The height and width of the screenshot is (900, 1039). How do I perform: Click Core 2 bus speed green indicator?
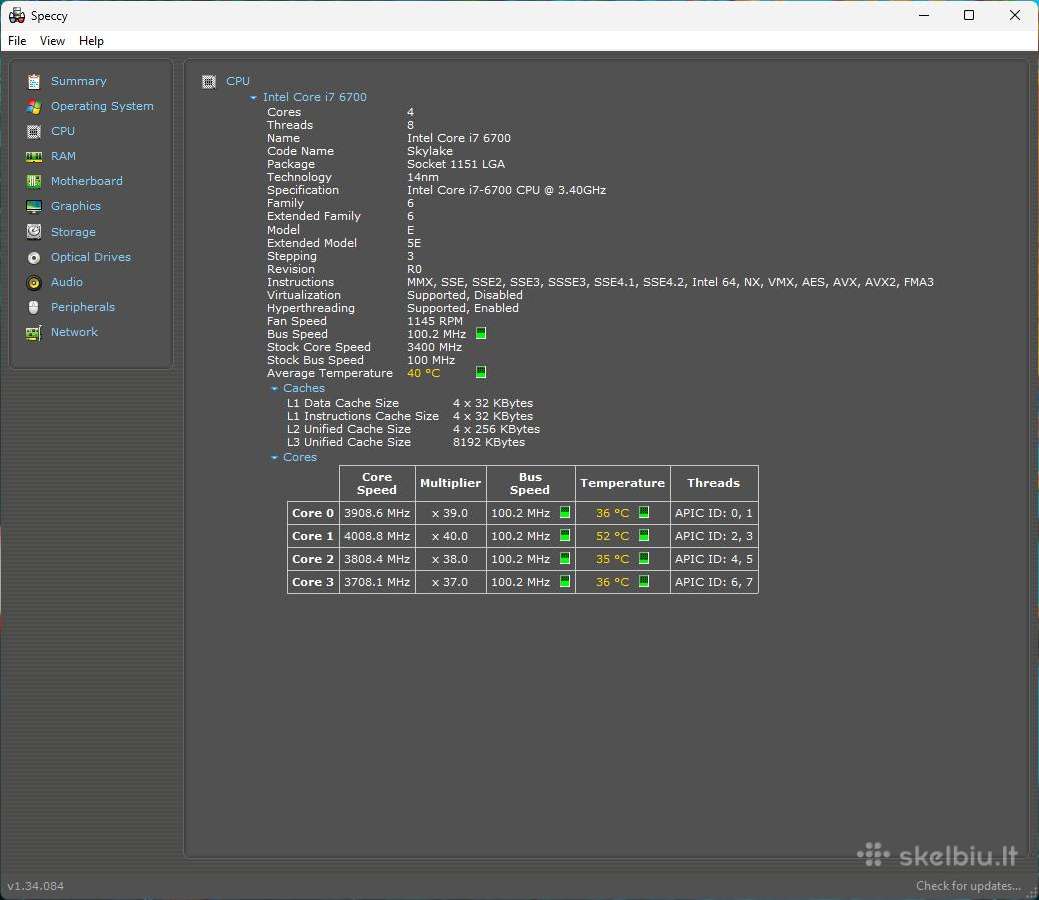coord(565,559)
